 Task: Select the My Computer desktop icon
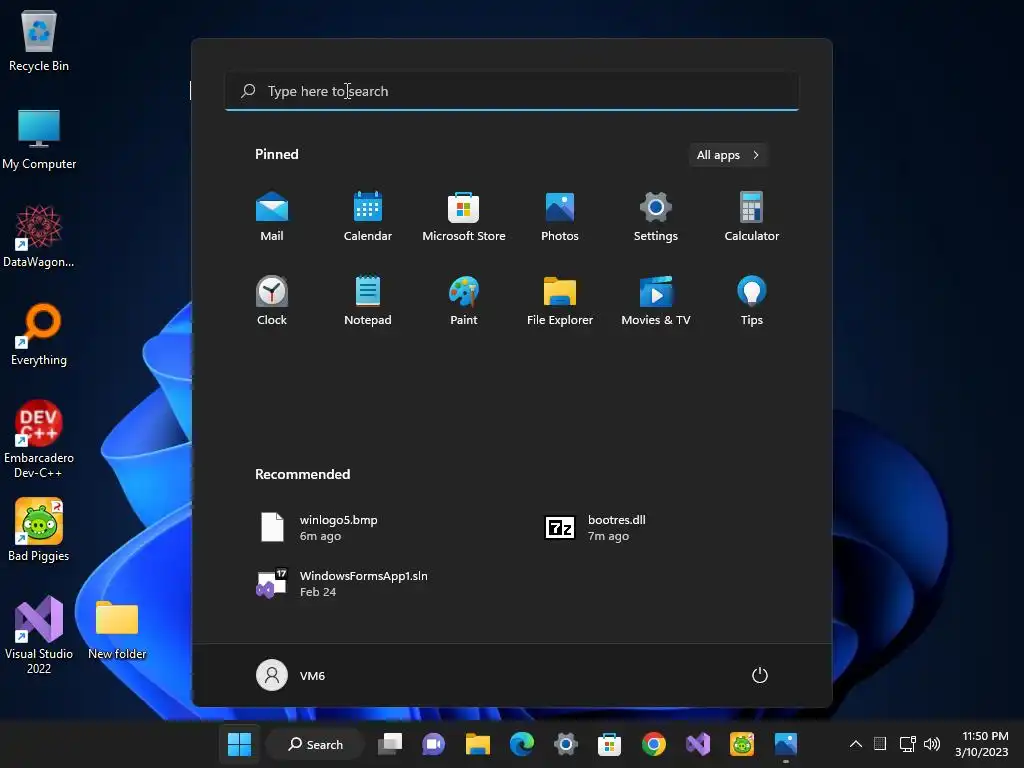coord(39,139)
